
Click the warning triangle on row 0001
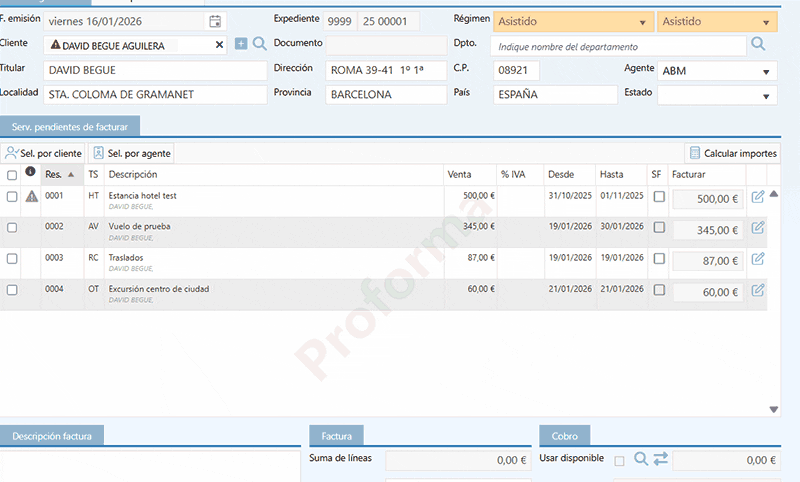[32, 196]
